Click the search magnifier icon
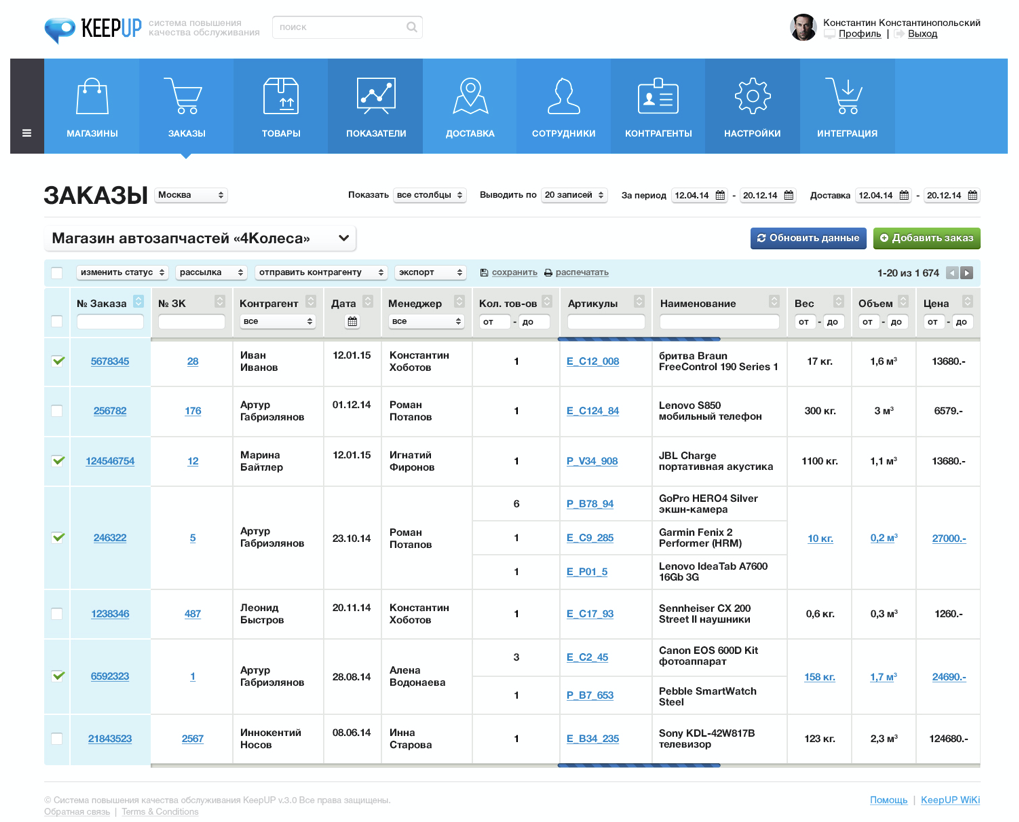This screenshot has width=1019, height=822. coord(411,27)
